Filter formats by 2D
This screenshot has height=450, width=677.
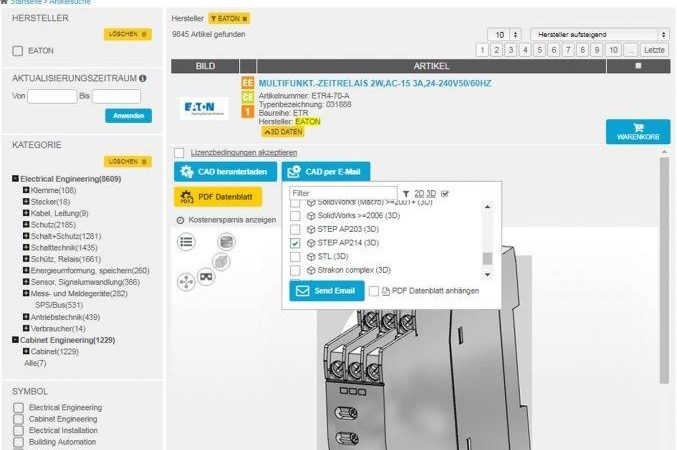point(419,194)
